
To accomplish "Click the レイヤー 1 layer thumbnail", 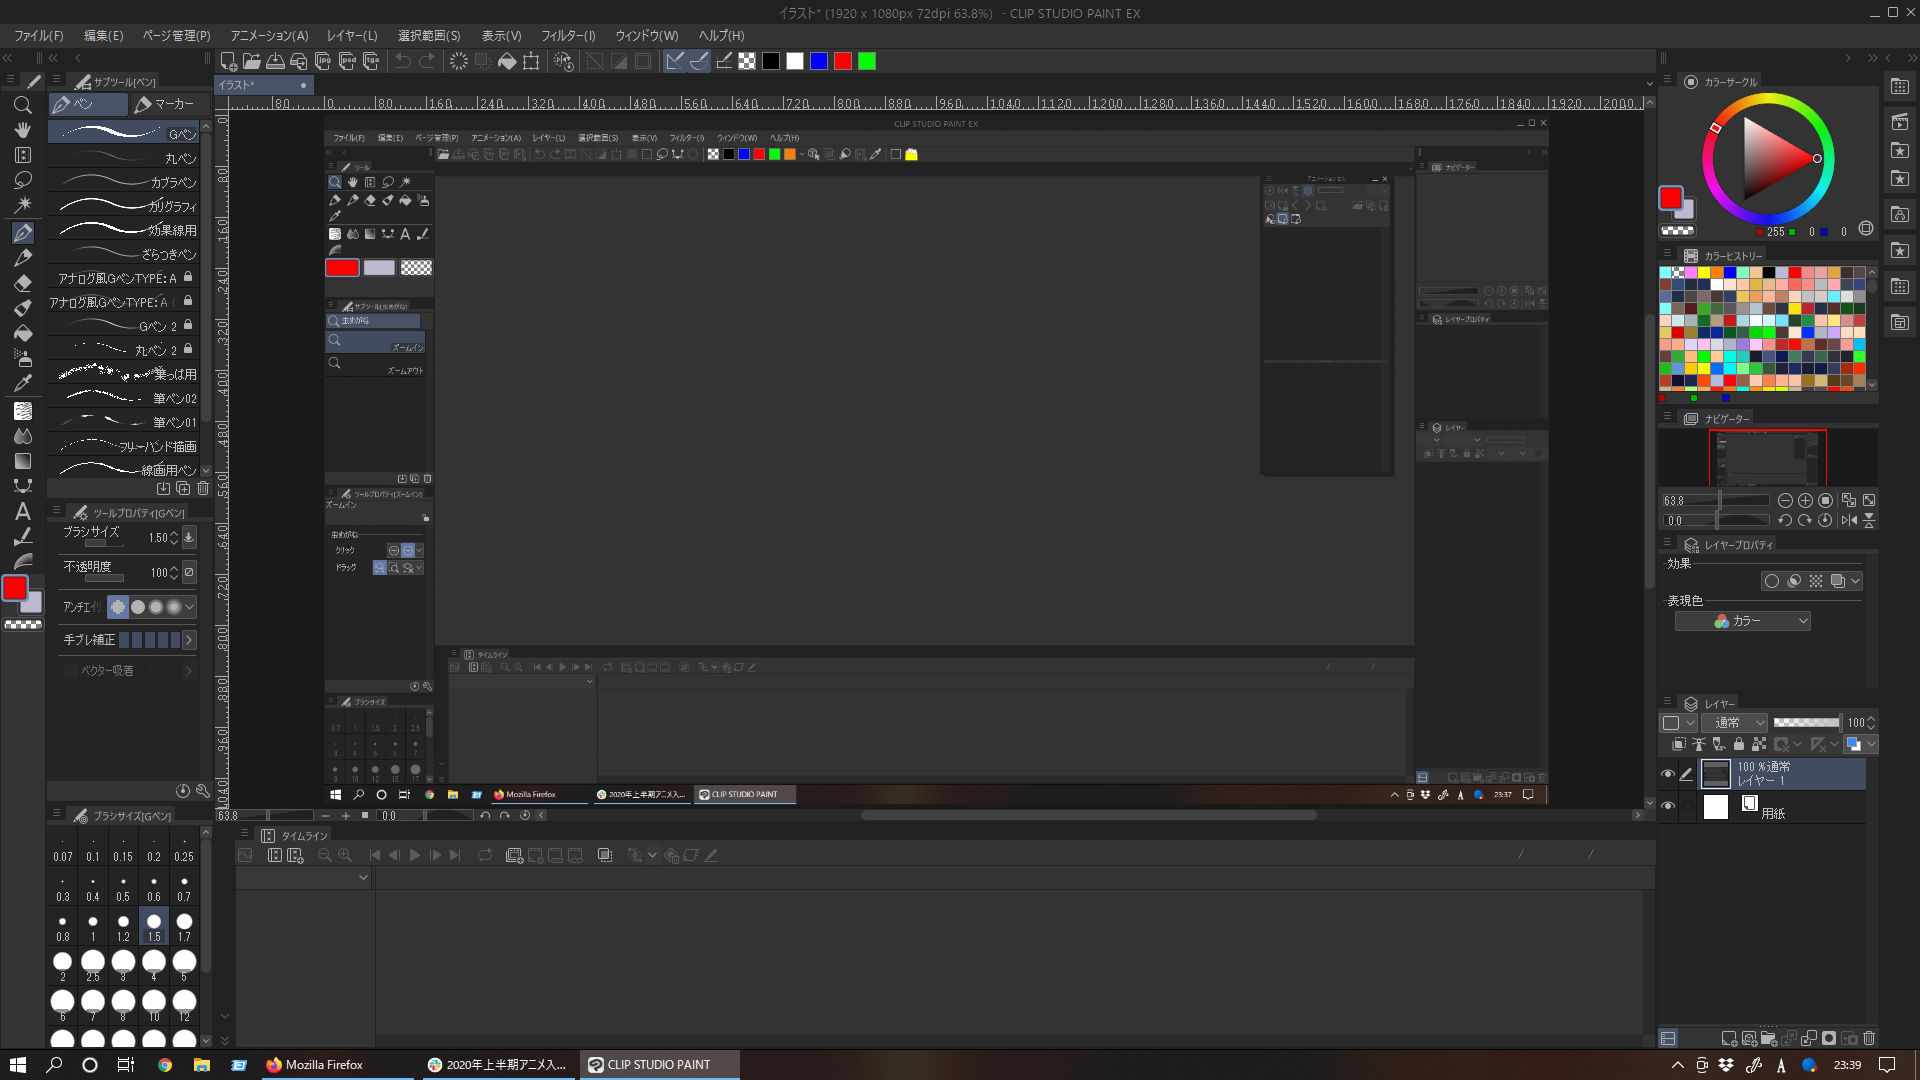I will click(x=1715, y=774).
